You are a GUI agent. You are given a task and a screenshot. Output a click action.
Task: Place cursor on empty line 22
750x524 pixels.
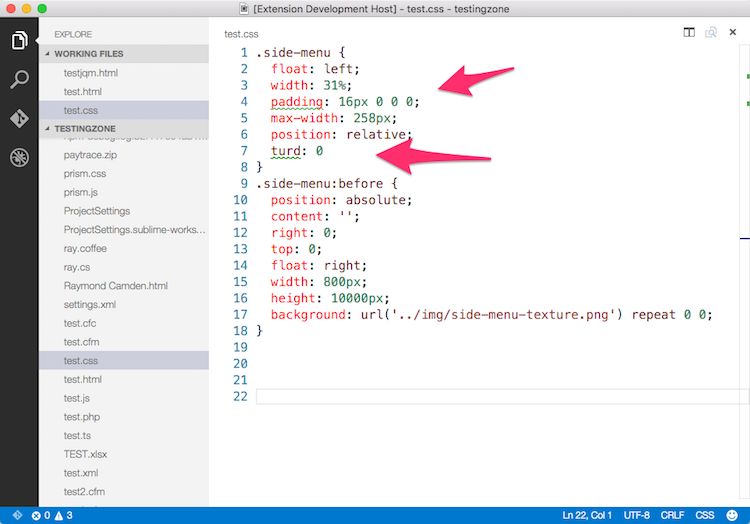tap(497, 396)
